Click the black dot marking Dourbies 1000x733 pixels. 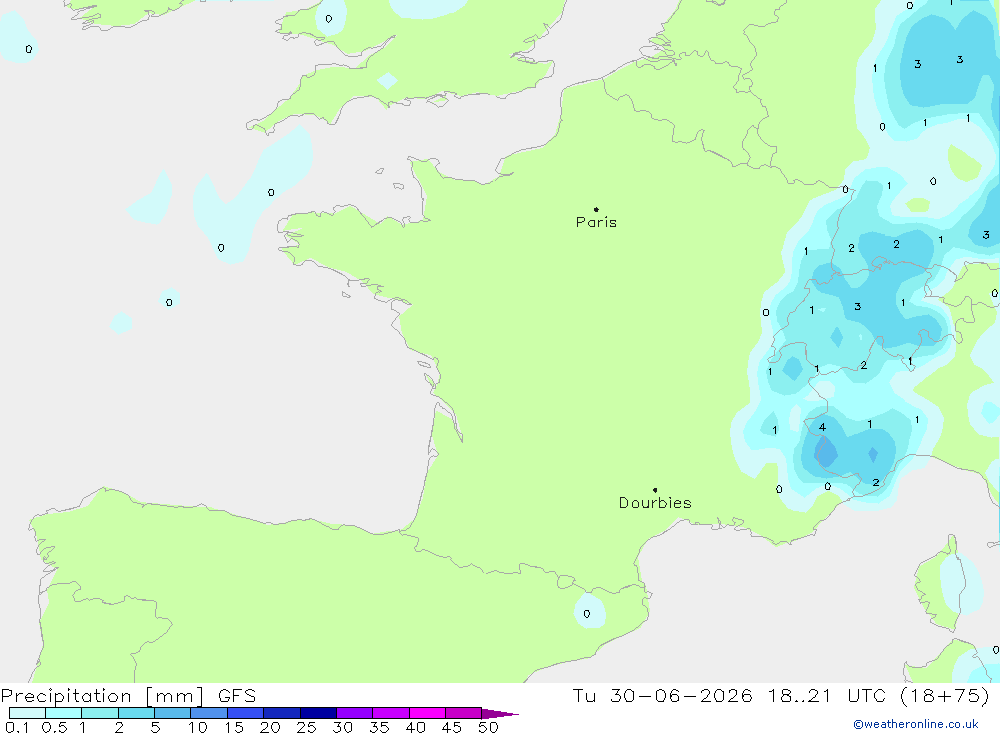(655, 490)
